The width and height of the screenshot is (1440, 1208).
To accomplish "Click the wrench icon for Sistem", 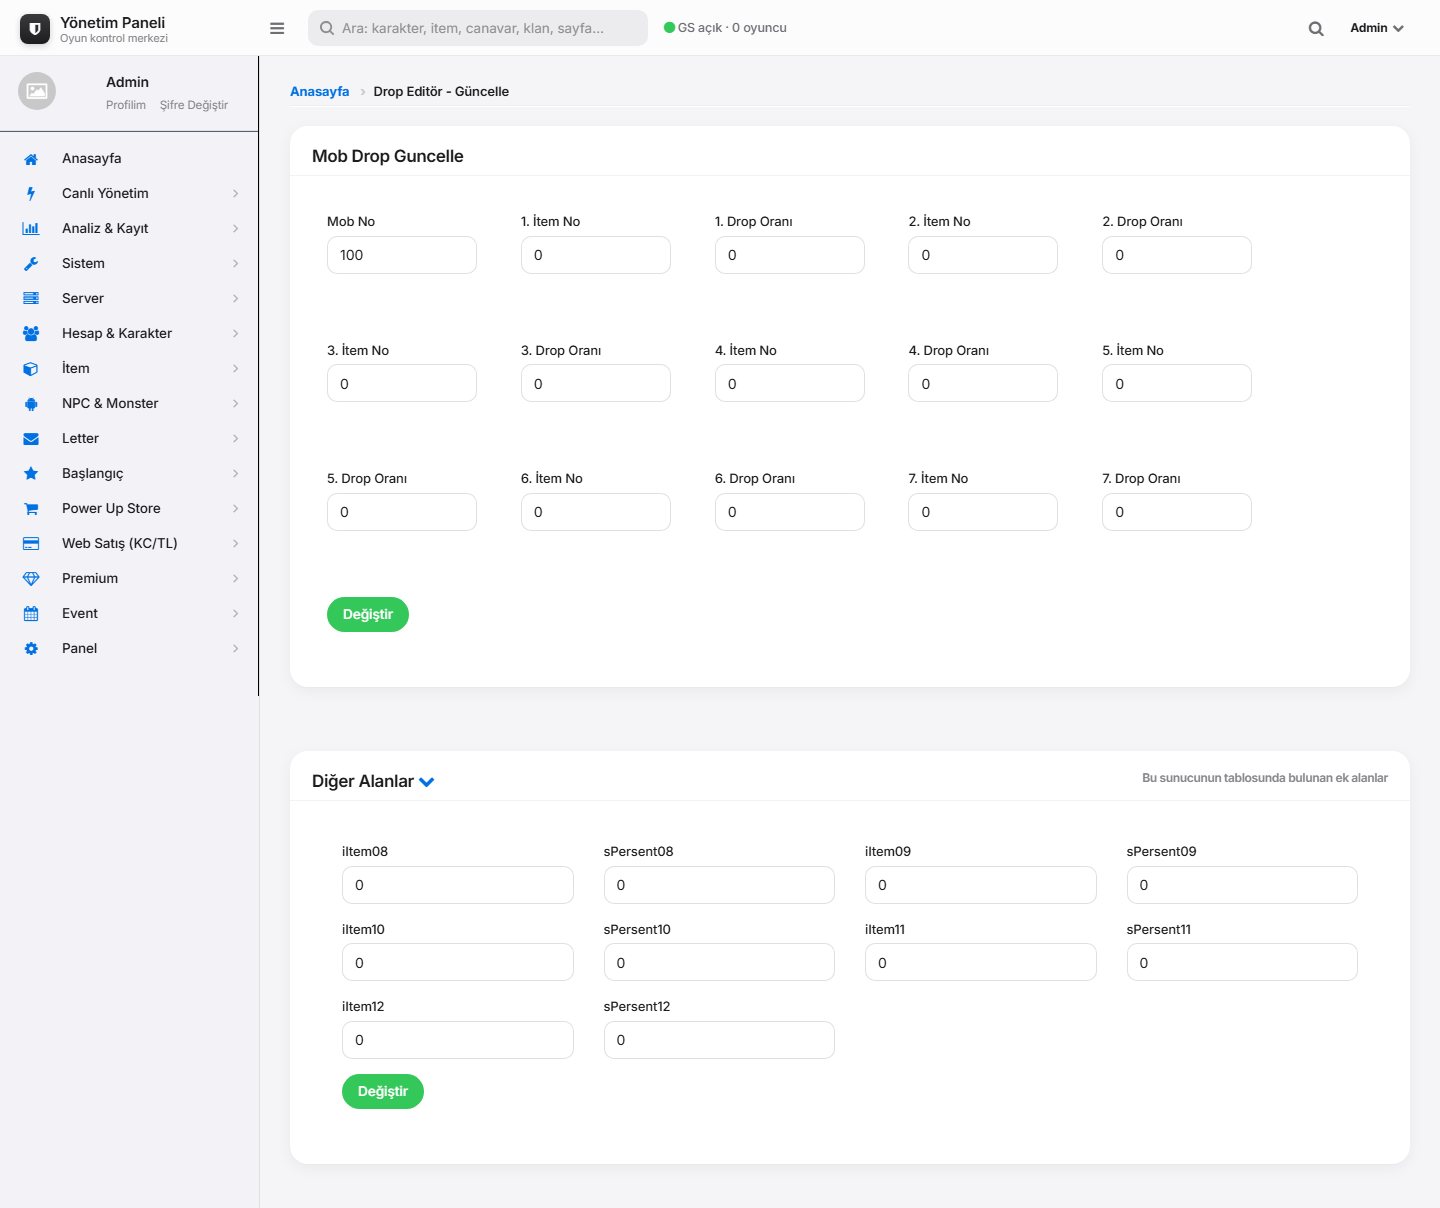I will click(31, 263).
